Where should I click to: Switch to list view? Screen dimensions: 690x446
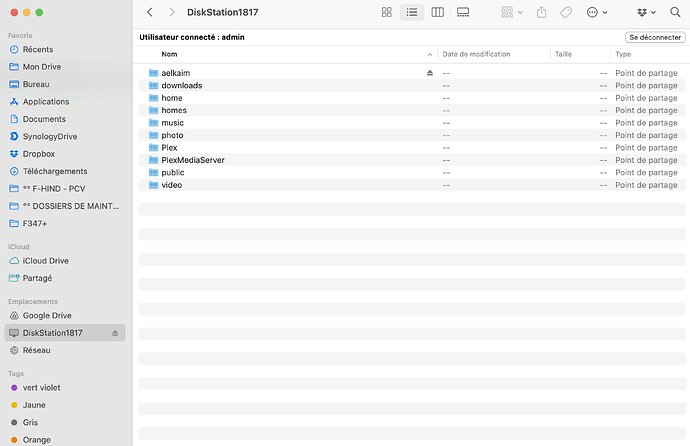pos(412,12)
